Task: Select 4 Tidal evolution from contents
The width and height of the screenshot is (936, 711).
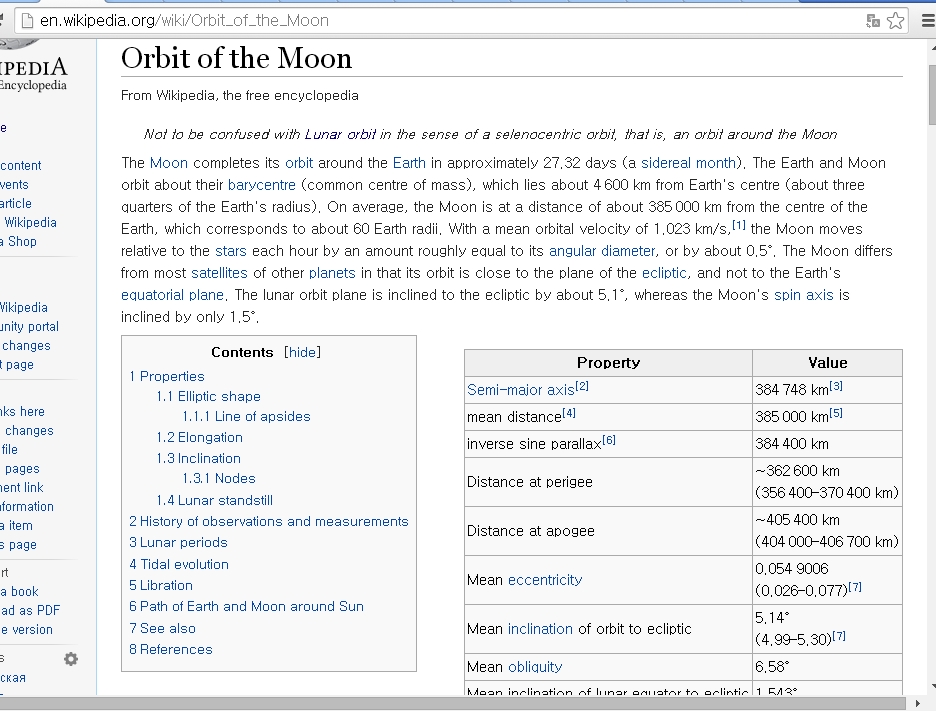Action: point(179,564)
